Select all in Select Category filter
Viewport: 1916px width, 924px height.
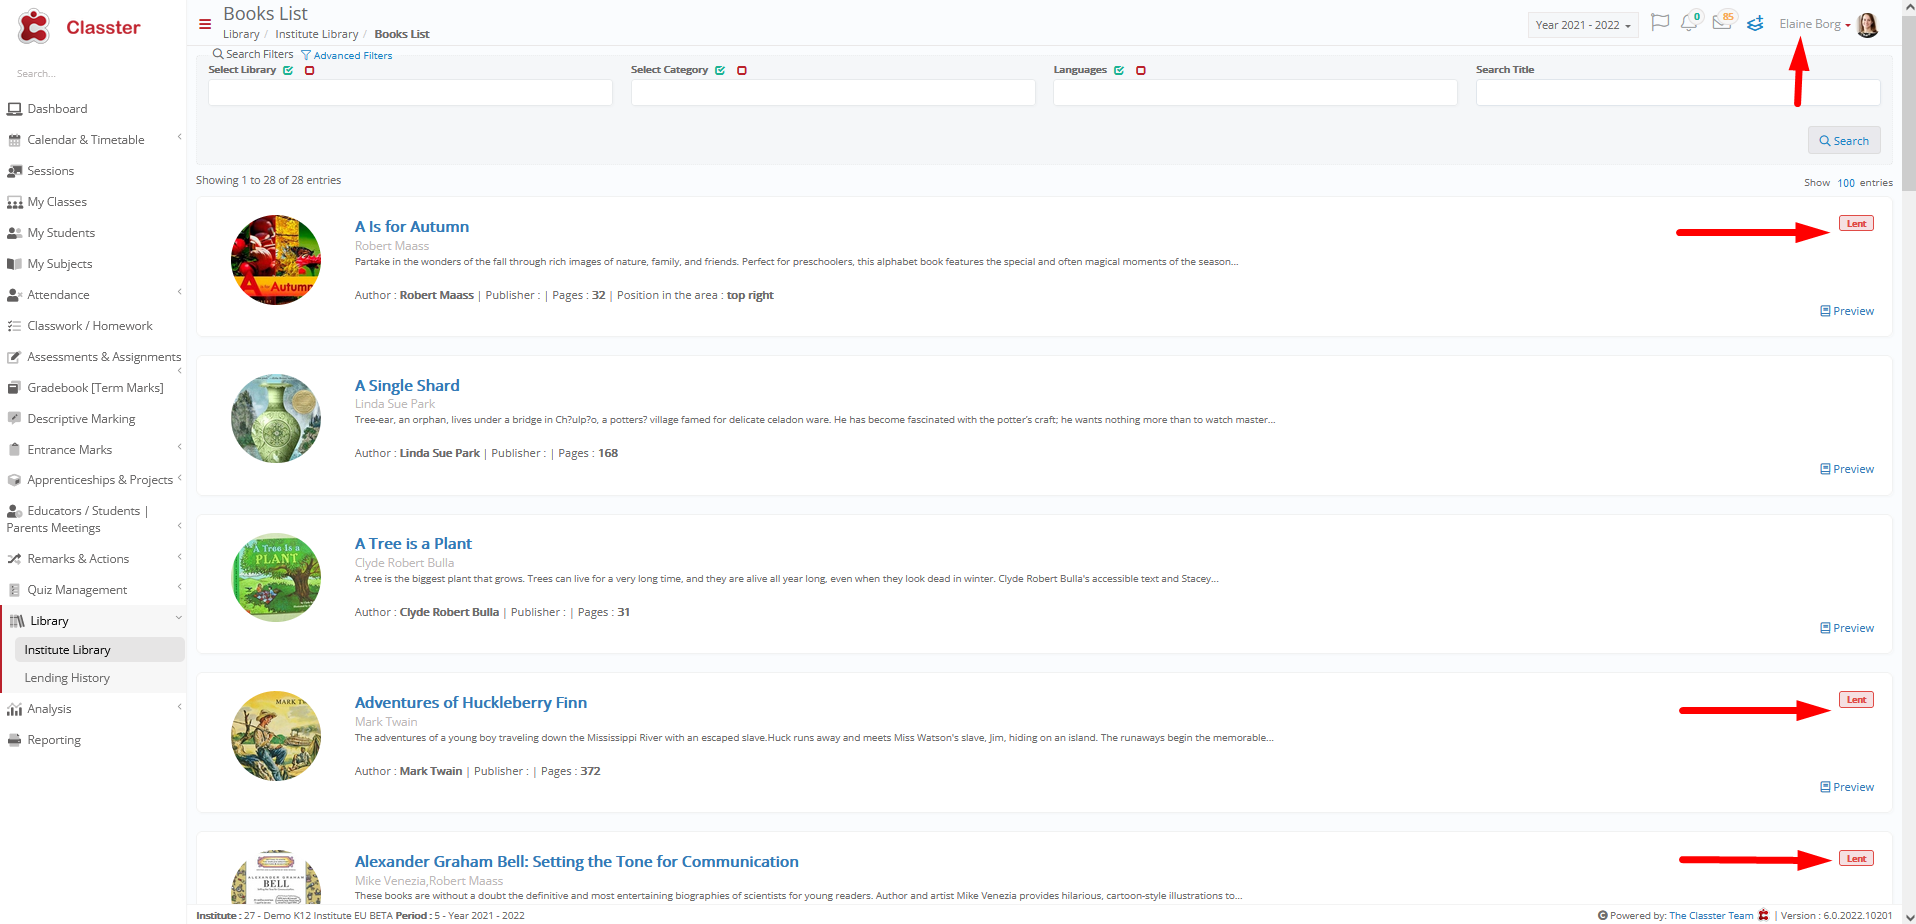coord(720,70)
